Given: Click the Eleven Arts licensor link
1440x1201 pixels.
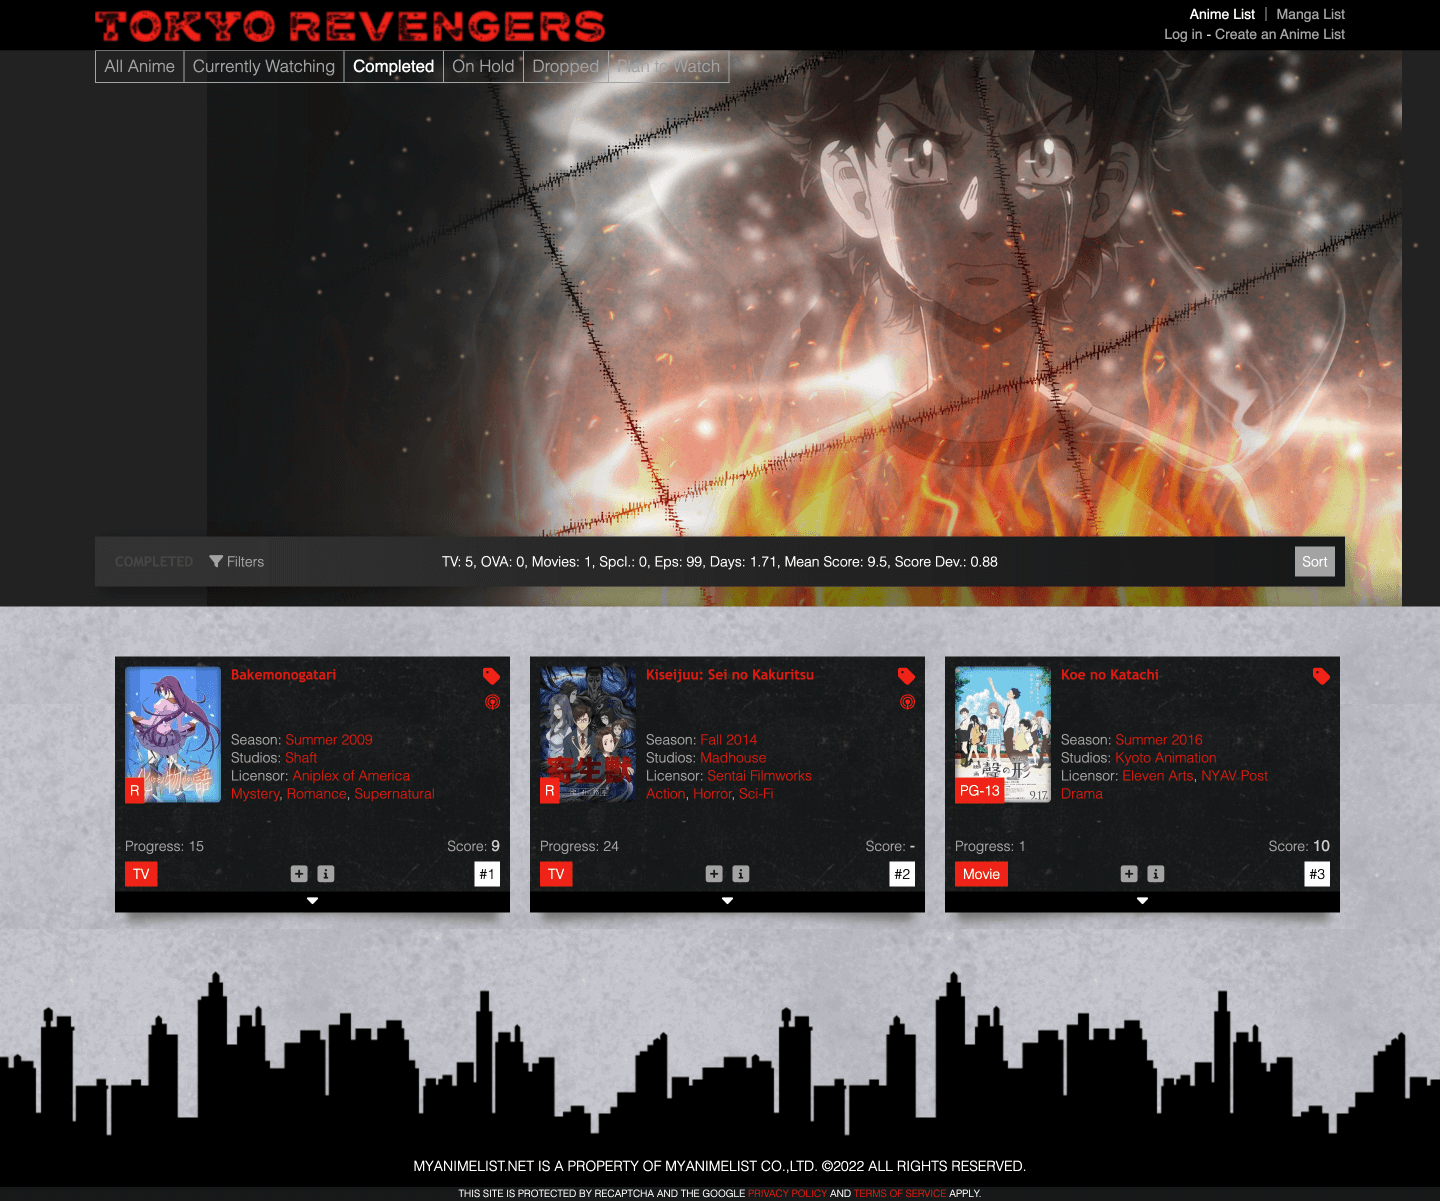Looking at the screenshot, I should point(1158,776).
